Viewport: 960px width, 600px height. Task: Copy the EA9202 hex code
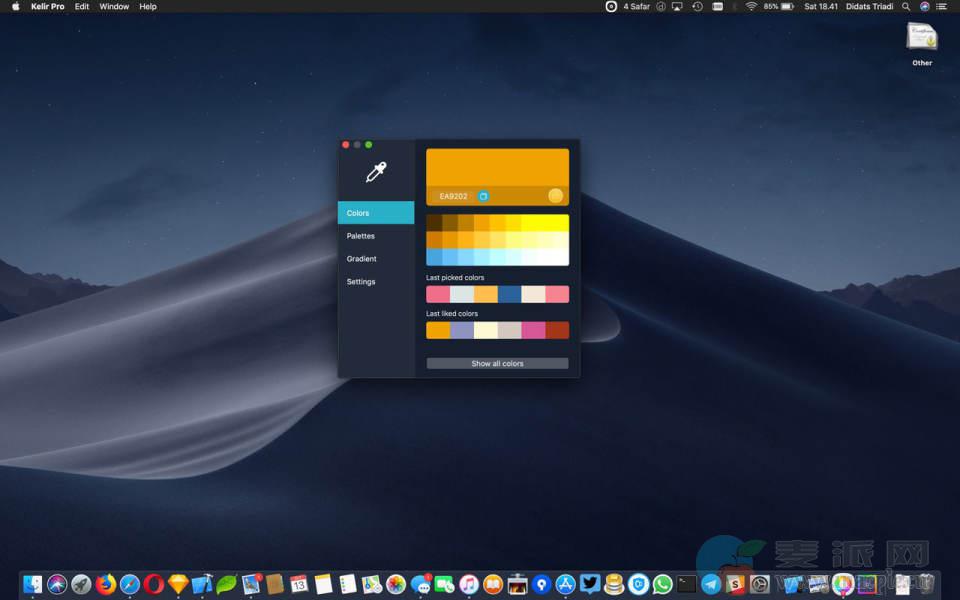coord(483,196)
